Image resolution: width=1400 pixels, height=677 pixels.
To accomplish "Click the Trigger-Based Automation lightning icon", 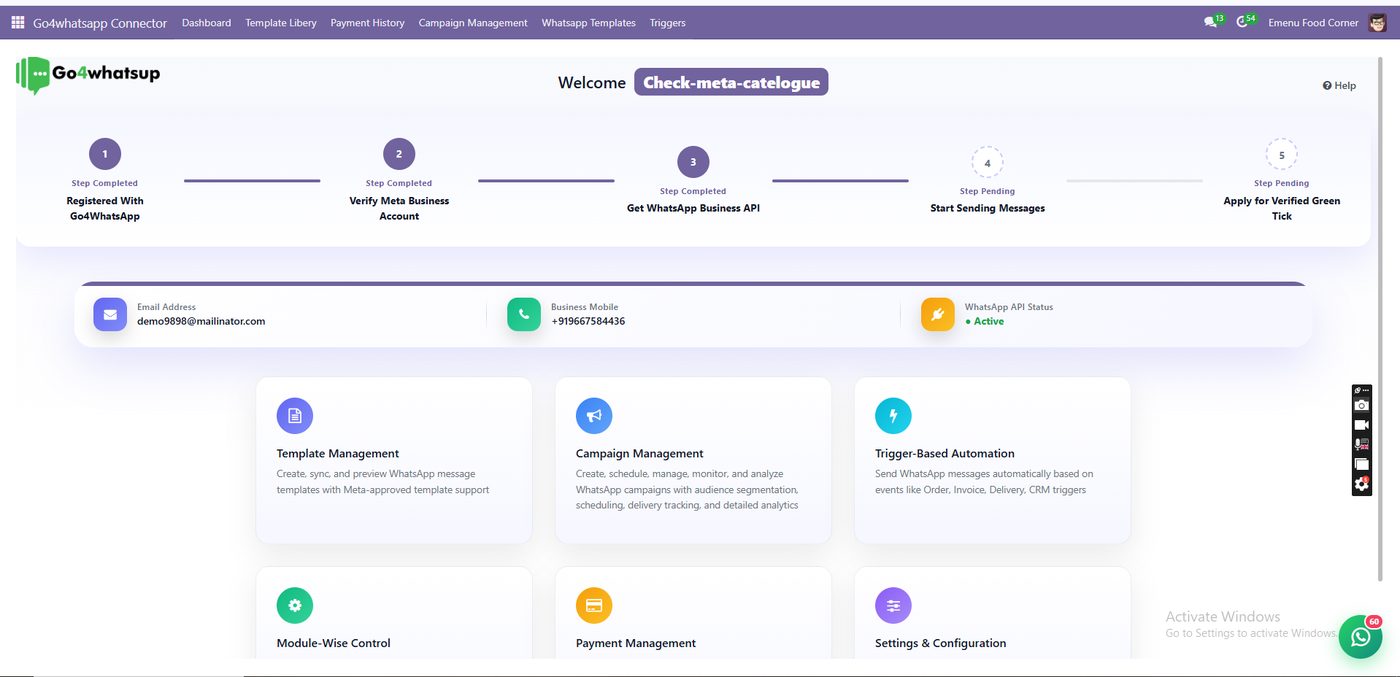I will (893, 416).
